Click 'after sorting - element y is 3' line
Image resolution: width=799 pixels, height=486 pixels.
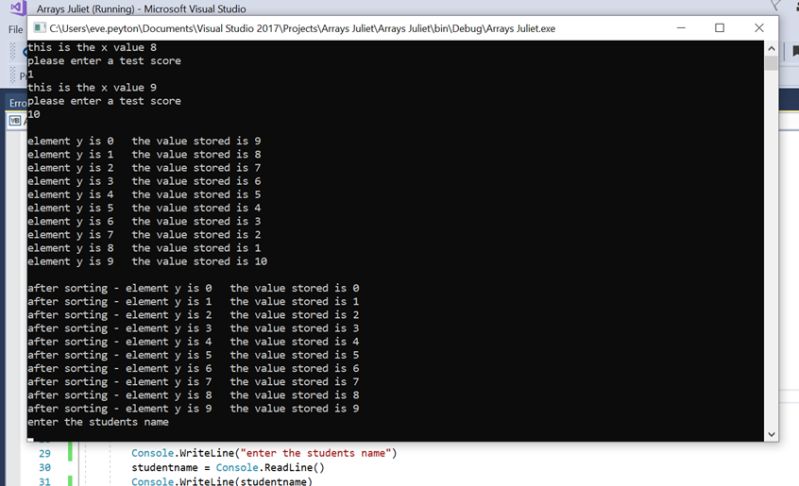pos(193,329)
